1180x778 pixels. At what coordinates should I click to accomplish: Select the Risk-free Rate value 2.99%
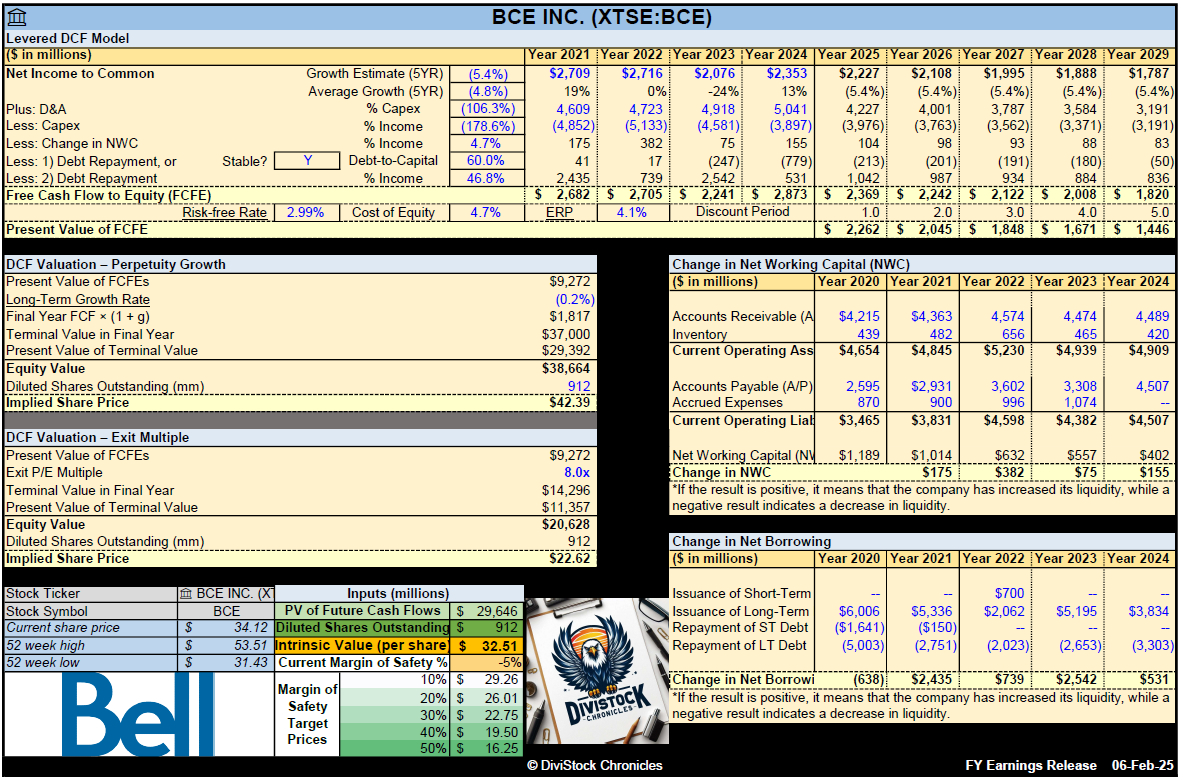pyautogui.click(x=305, y=212)
